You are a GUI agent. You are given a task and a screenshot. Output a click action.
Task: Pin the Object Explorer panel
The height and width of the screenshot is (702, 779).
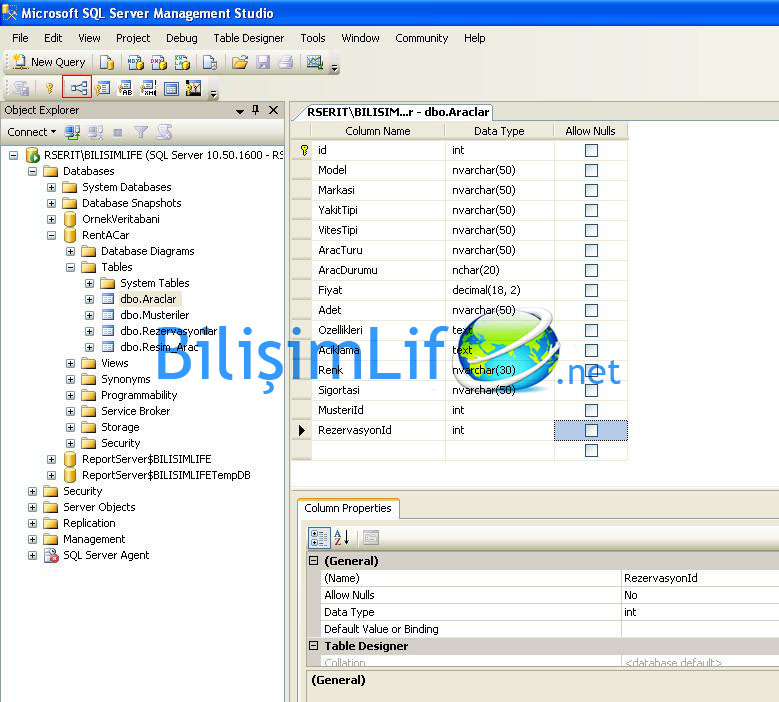[x=255, y=110]
